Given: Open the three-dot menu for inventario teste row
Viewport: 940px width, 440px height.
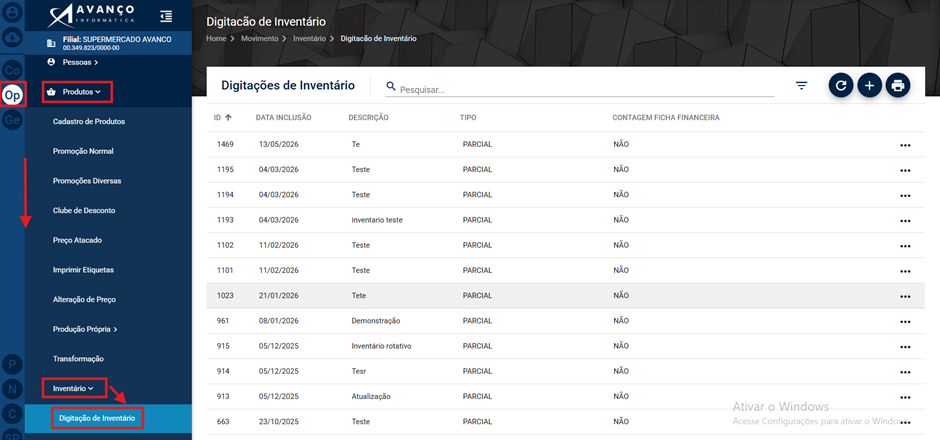Looking at the screenshot, I should pyautogui.click(x=905, y=221).
